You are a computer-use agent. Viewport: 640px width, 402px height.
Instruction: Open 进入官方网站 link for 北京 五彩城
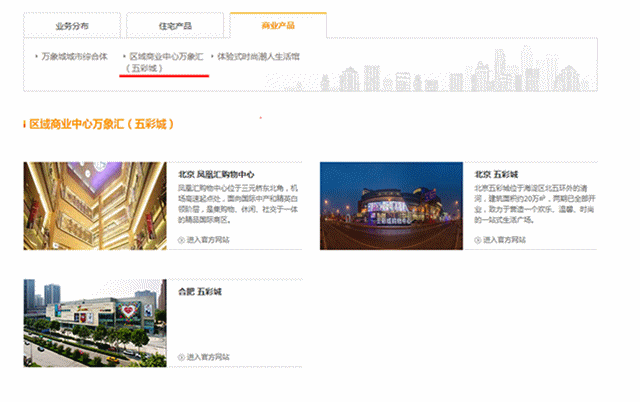[504, 240]
